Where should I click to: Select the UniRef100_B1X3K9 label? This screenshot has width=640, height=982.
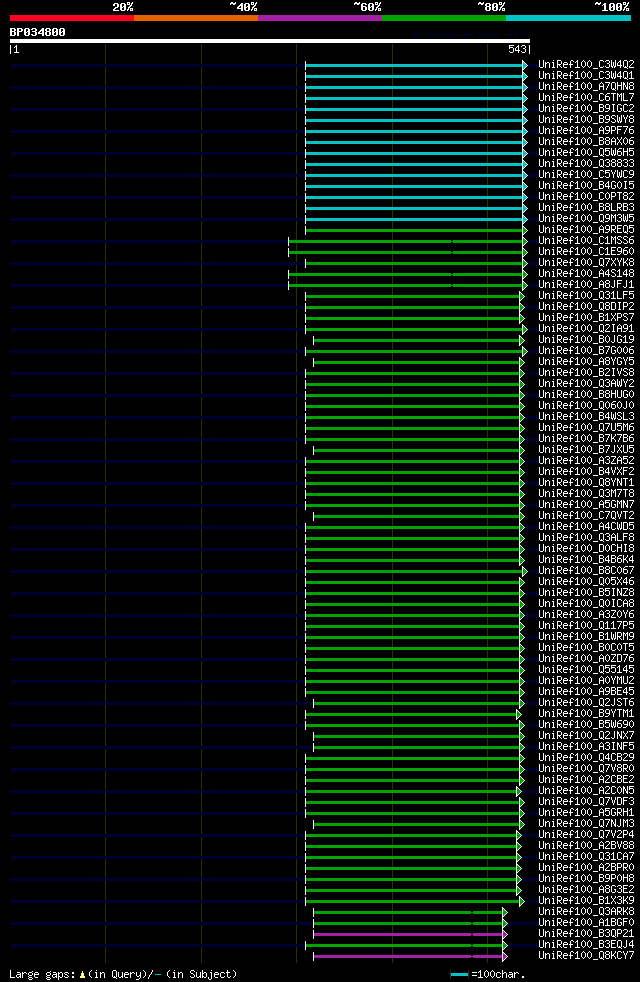pos(586,901)
